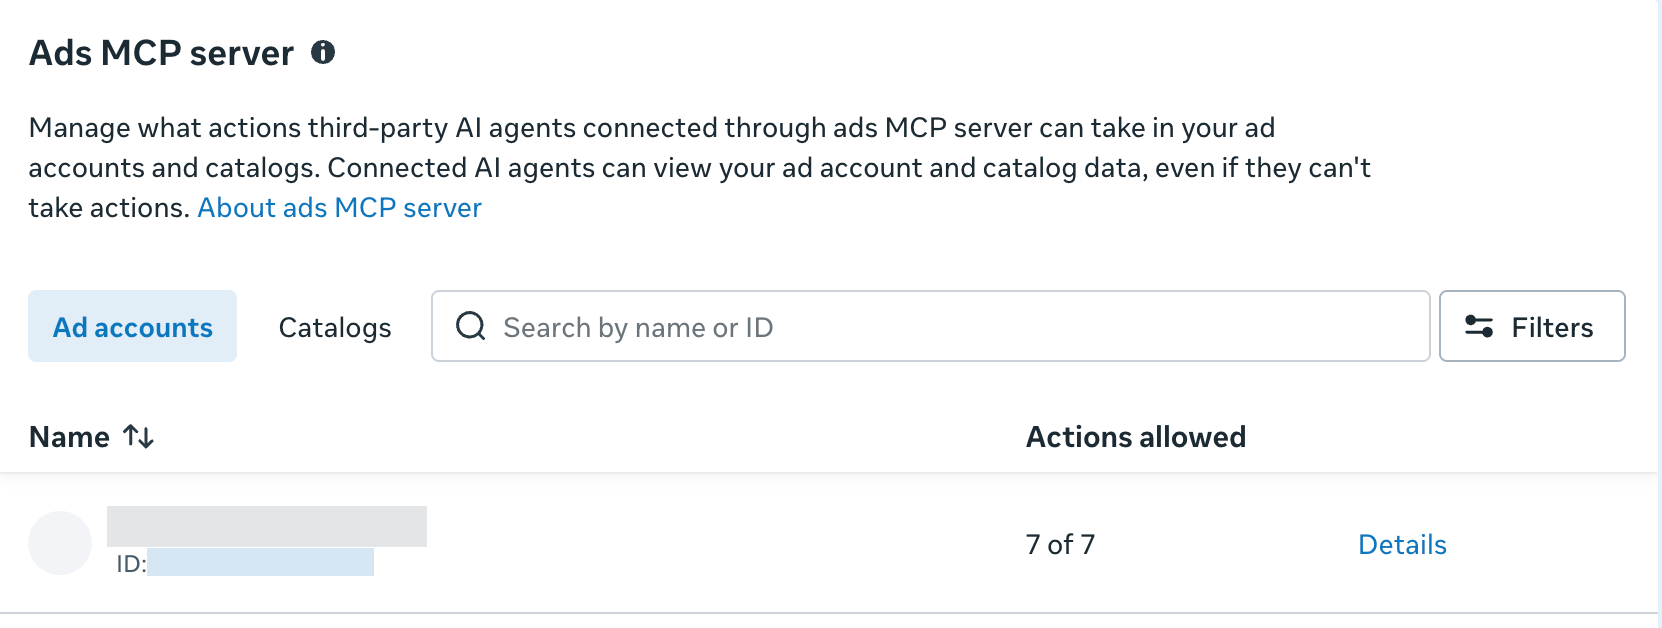Click the 7 of 7 actions count
Image resolution: width=1662 pixels, height=628 pixels.
tap(1060, 544)
